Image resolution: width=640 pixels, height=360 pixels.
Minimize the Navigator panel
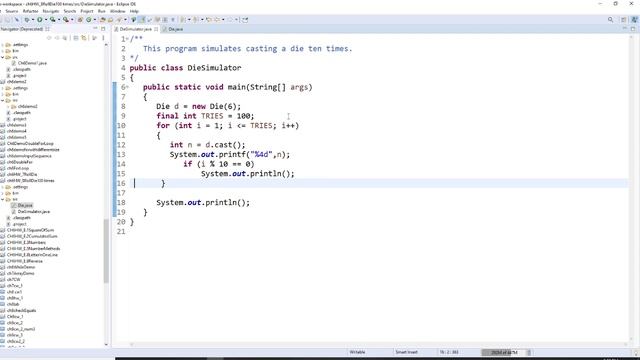tap(96, 29)
